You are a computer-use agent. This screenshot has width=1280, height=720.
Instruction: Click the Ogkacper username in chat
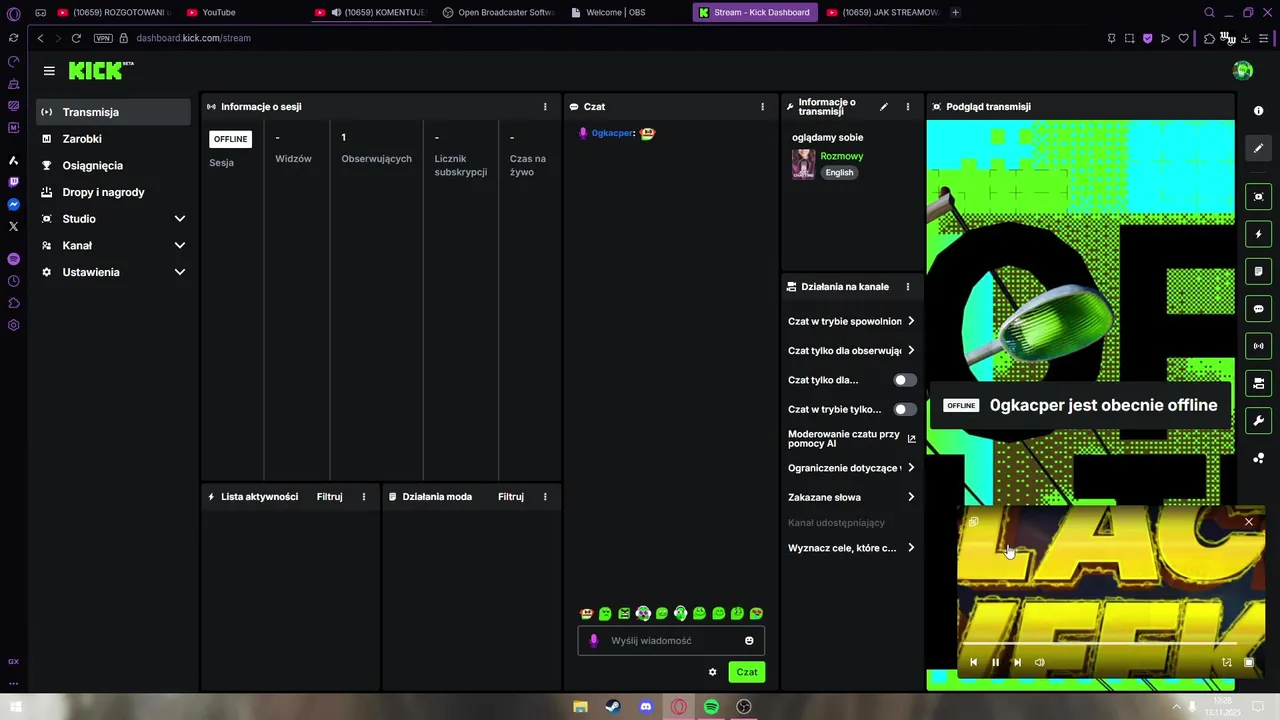pyautogui.click(x=612, y=133)
